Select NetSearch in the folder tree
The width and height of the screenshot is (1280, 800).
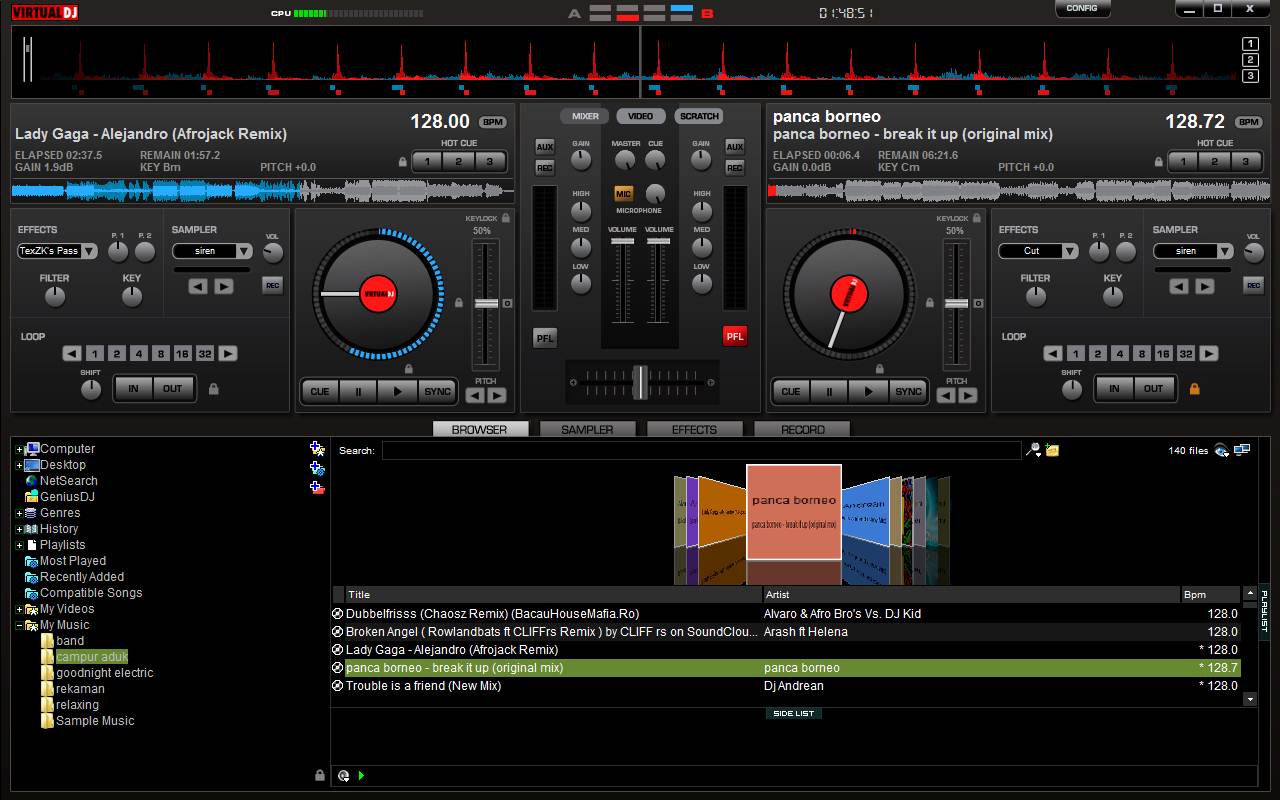69,481
